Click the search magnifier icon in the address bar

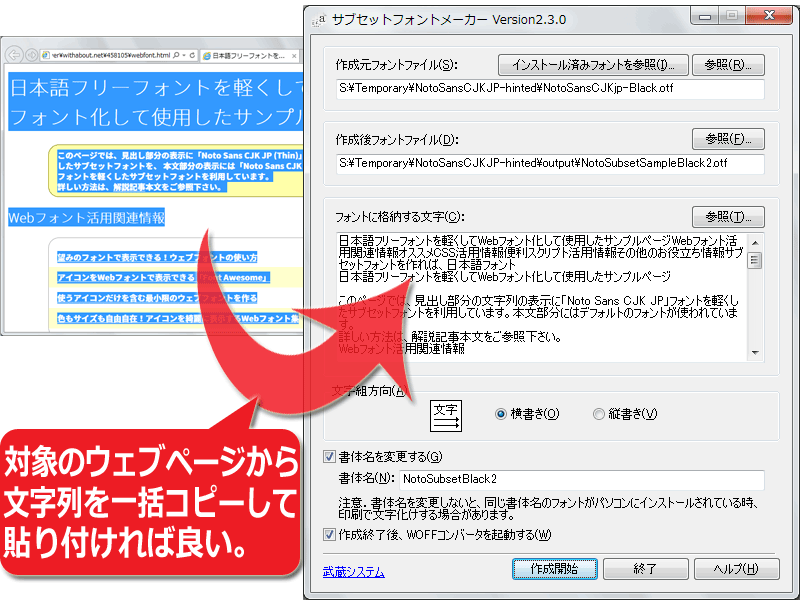coord(174,56)
